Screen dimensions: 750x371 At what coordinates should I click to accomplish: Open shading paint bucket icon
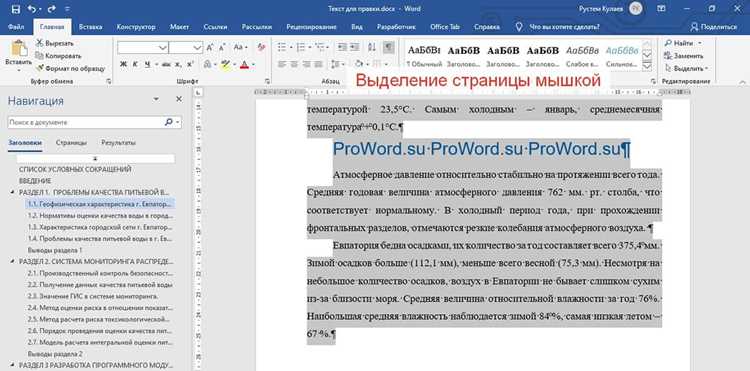click(359, 64)
